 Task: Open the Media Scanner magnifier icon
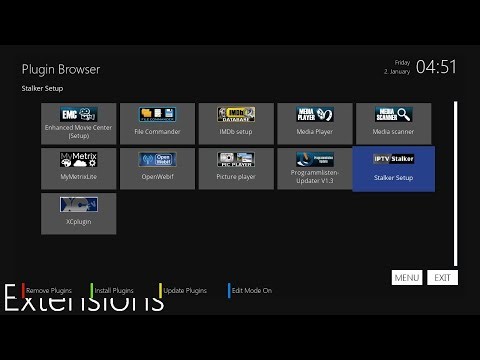pos(393,114)
